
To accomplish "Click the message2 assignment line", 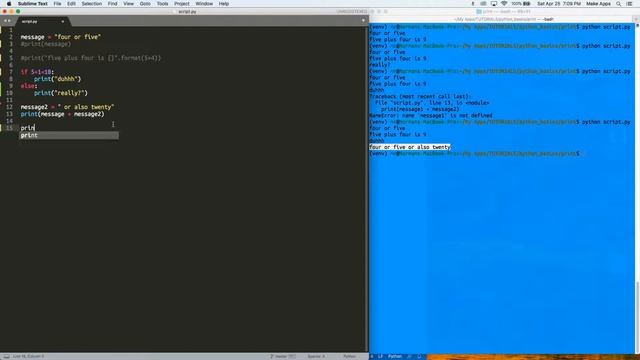I will (x=67, y=107).
